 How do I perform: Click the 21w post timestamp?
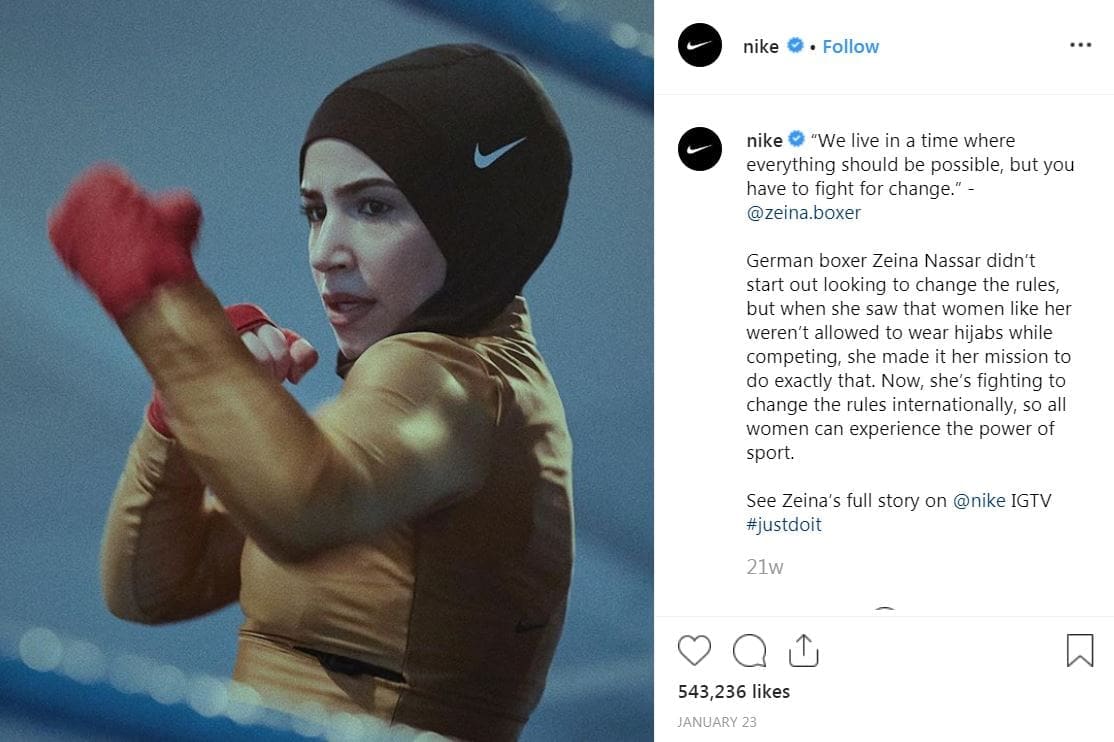(x=764, y=567)
